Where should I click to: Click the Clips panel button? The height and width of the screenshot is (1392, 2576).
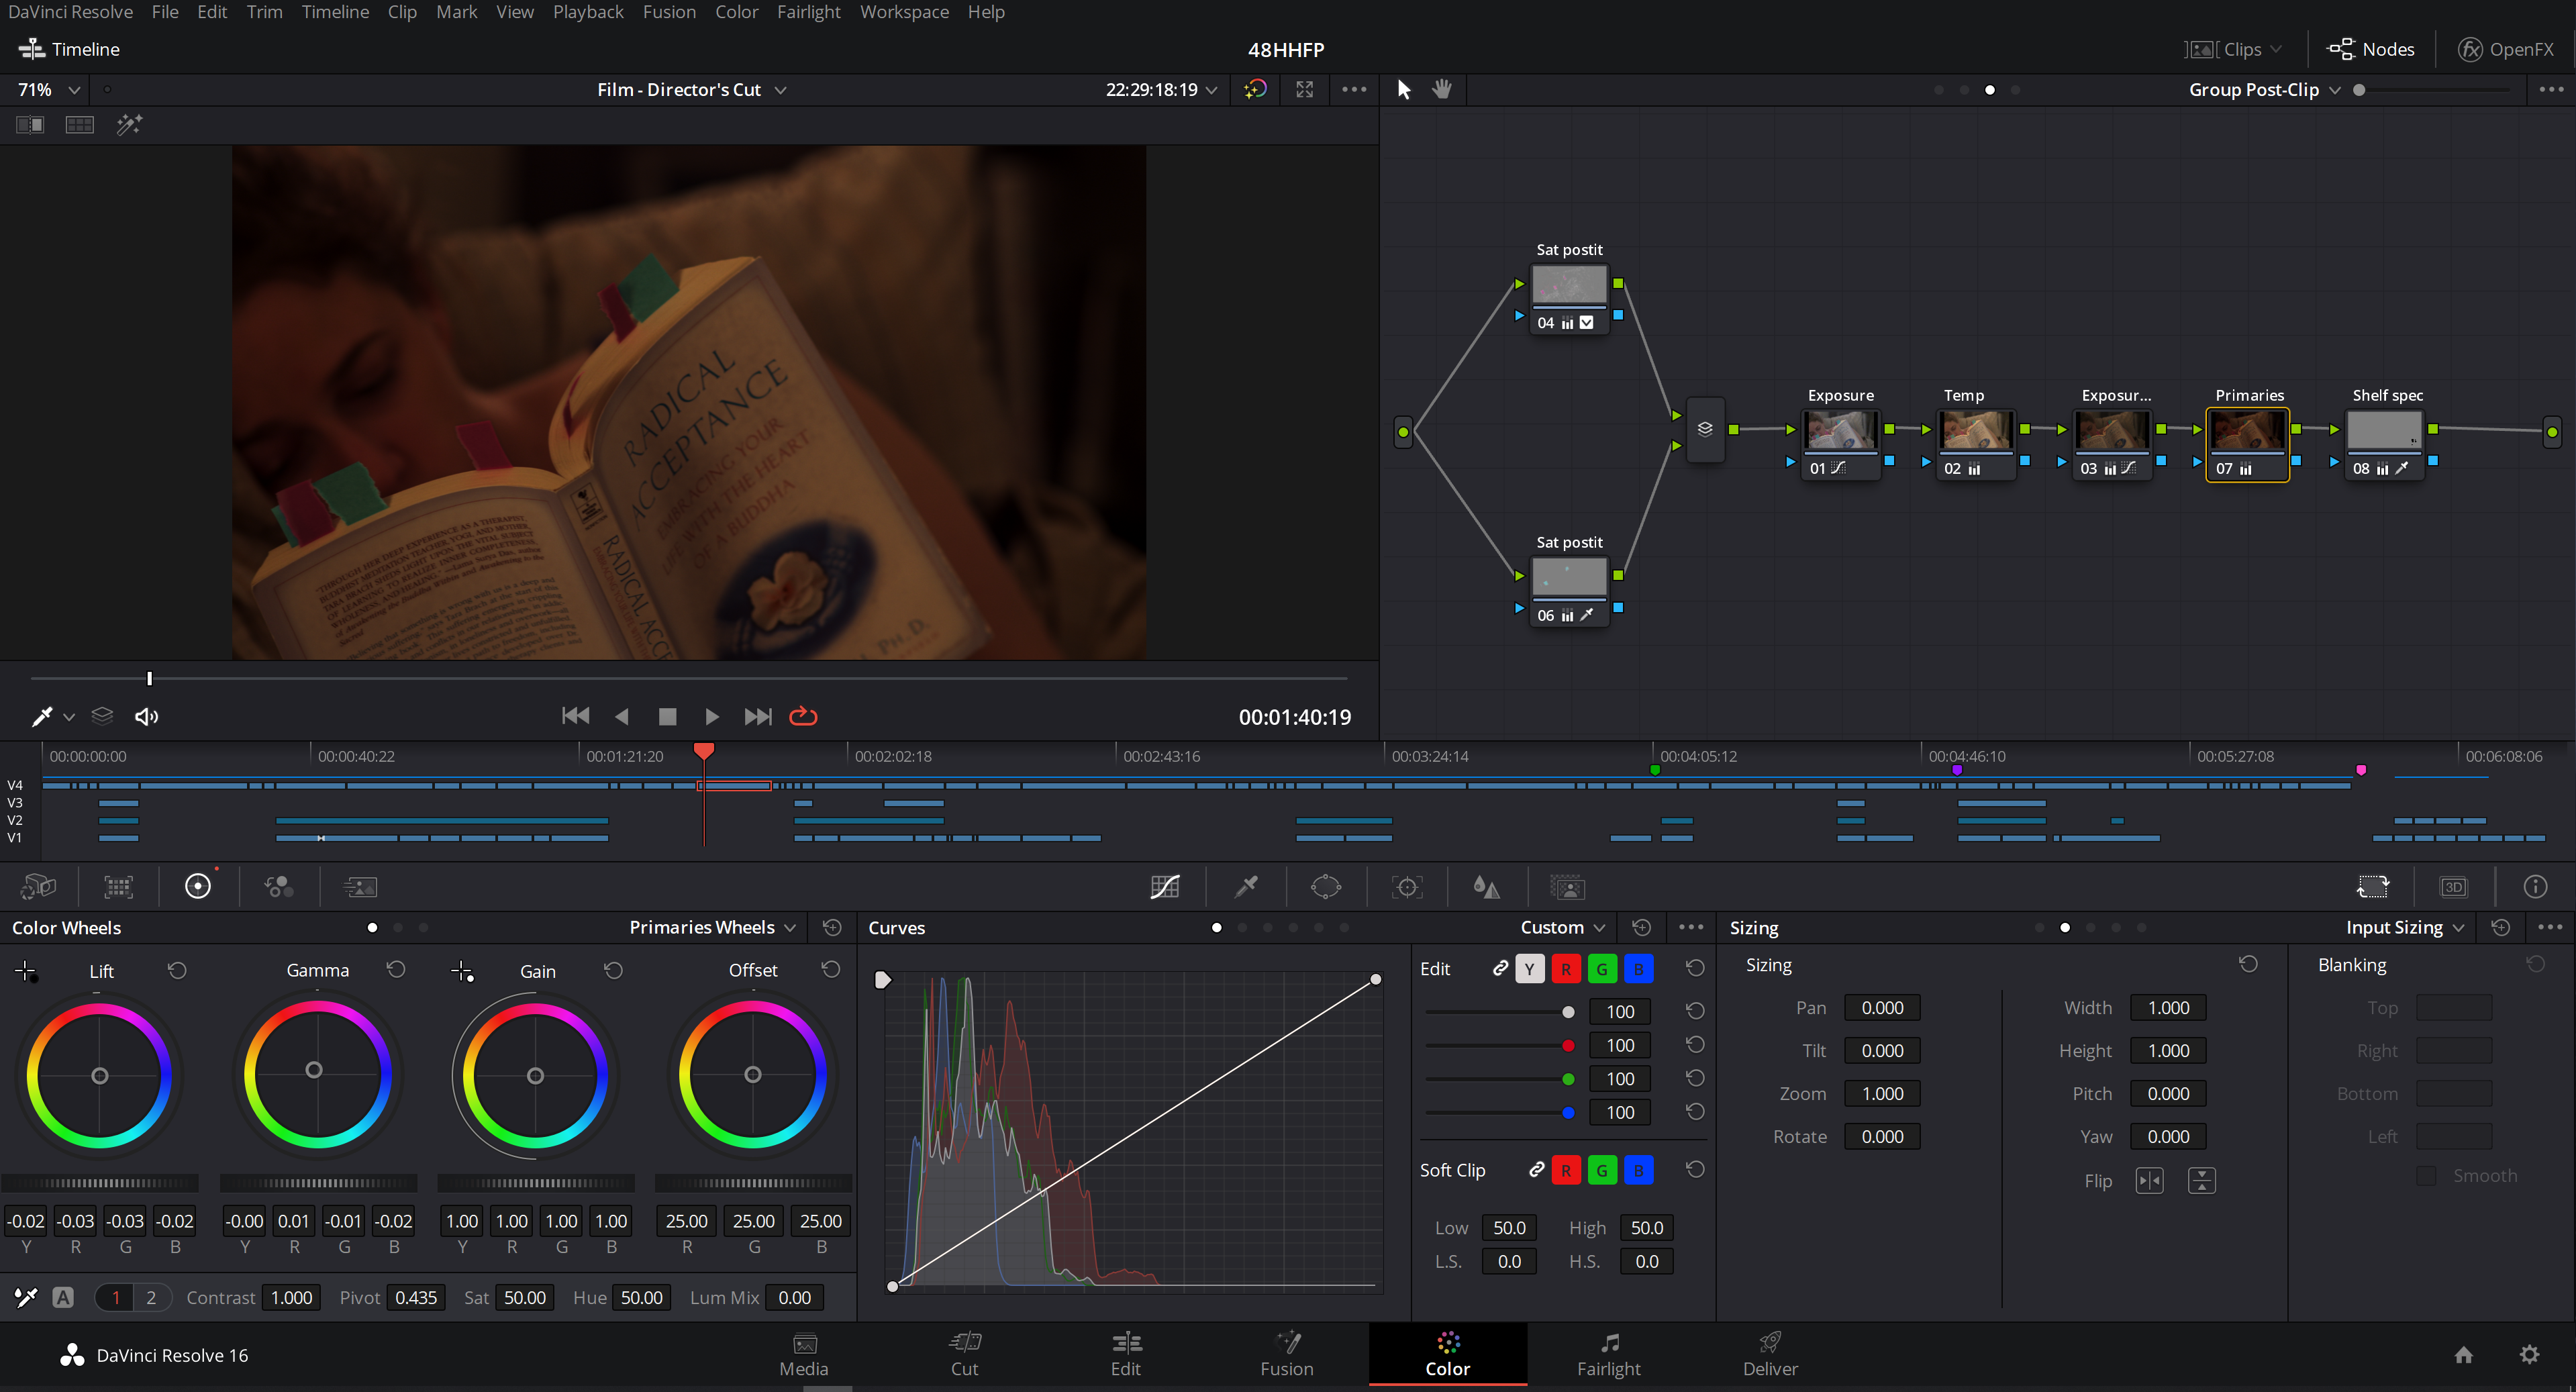(2232, 49)
